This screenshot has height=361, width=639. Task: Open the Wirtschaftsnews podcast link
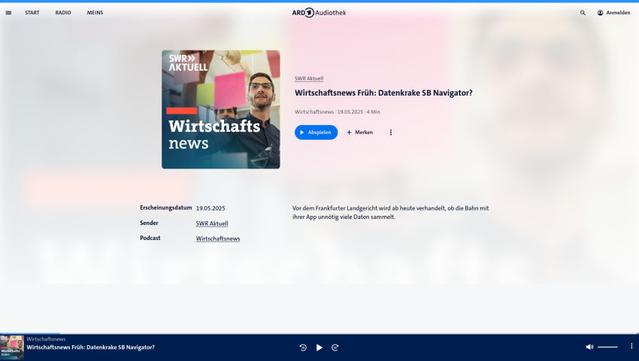tap(218, 239)
